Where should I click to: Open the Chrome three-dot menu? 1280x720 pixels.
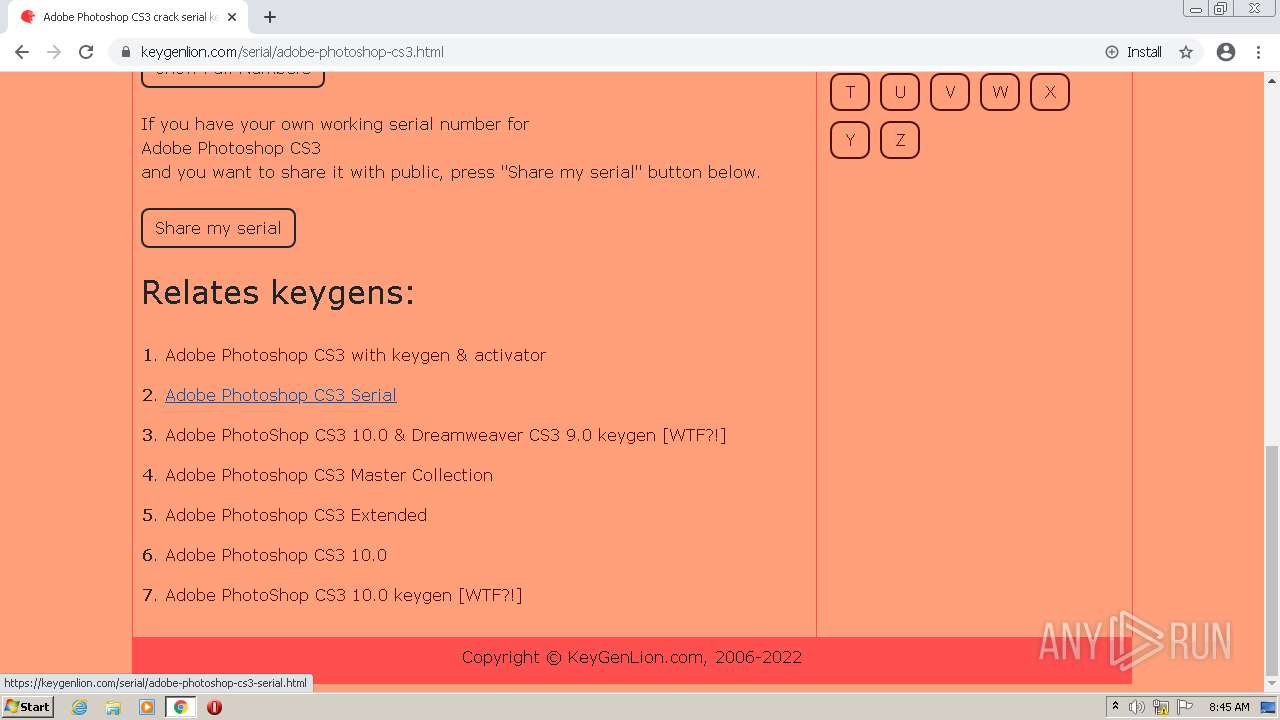pos(1258,52)
